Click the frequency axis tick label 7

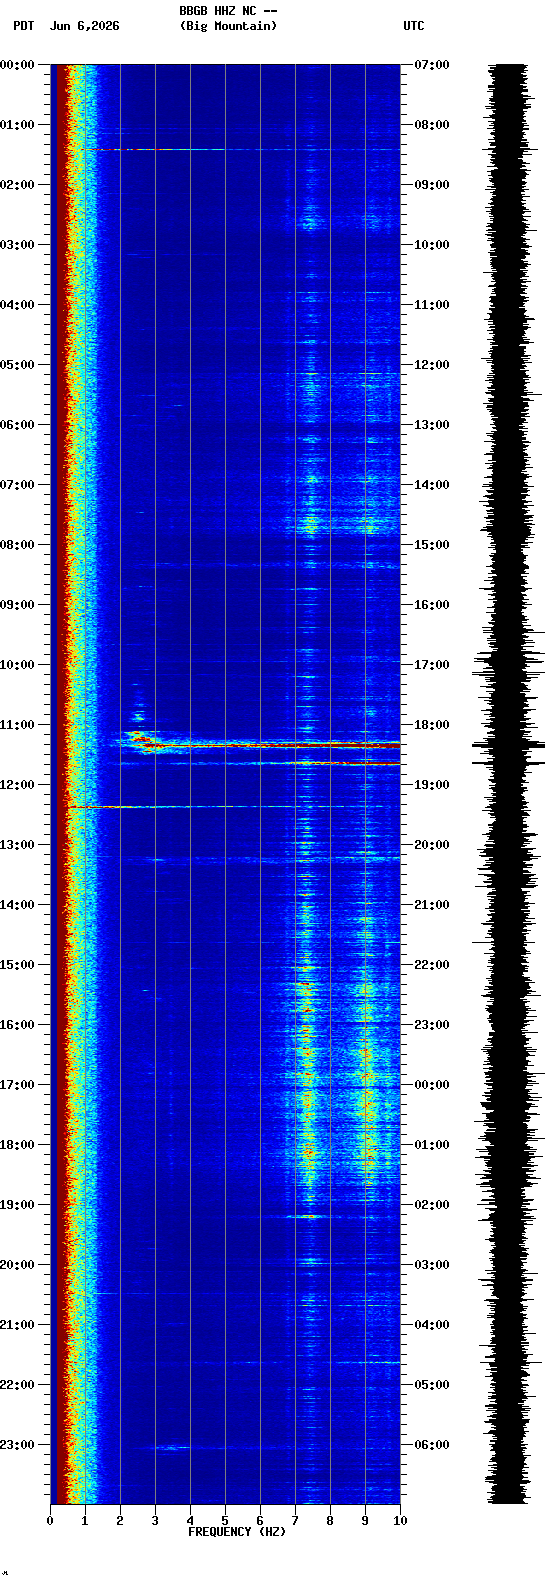click(295, 1521)
